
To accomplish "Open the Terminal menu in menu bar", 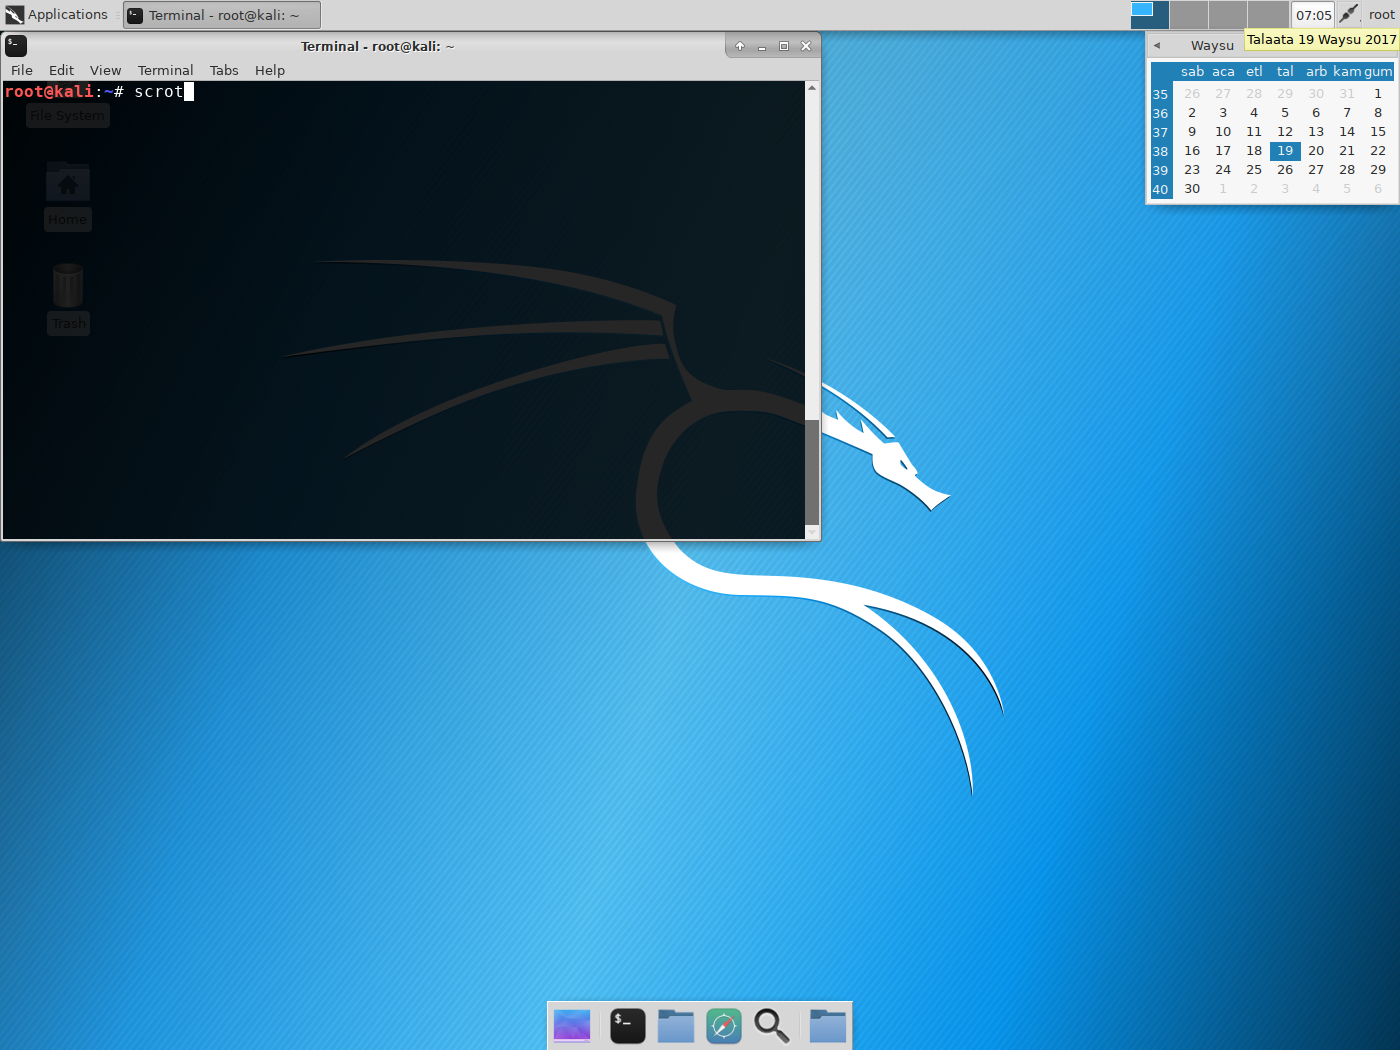I will [165, 70].
